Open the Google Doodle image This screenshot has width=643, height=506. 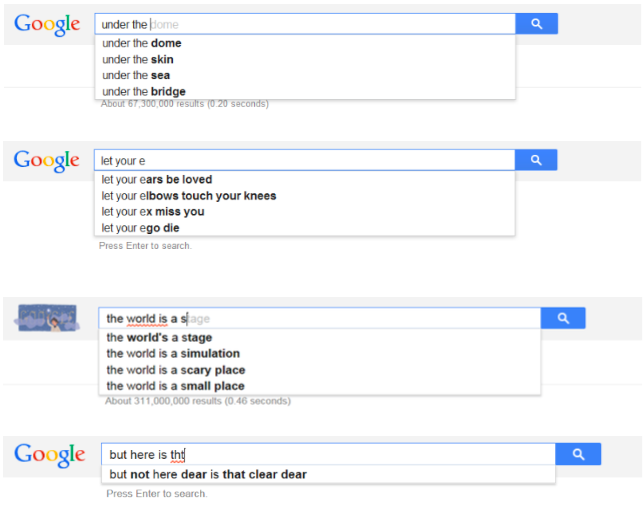pos(47,319)
